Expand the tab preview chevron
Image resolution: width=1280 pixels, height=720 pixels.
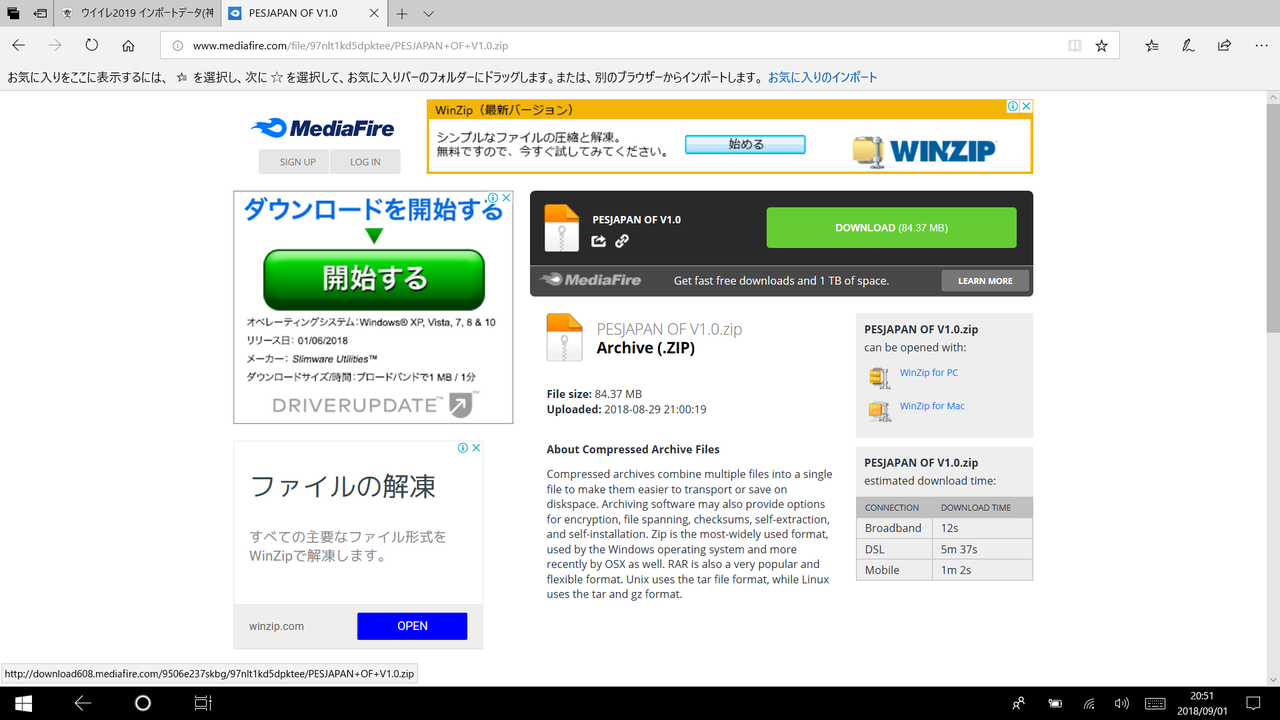tap(428, 14)
